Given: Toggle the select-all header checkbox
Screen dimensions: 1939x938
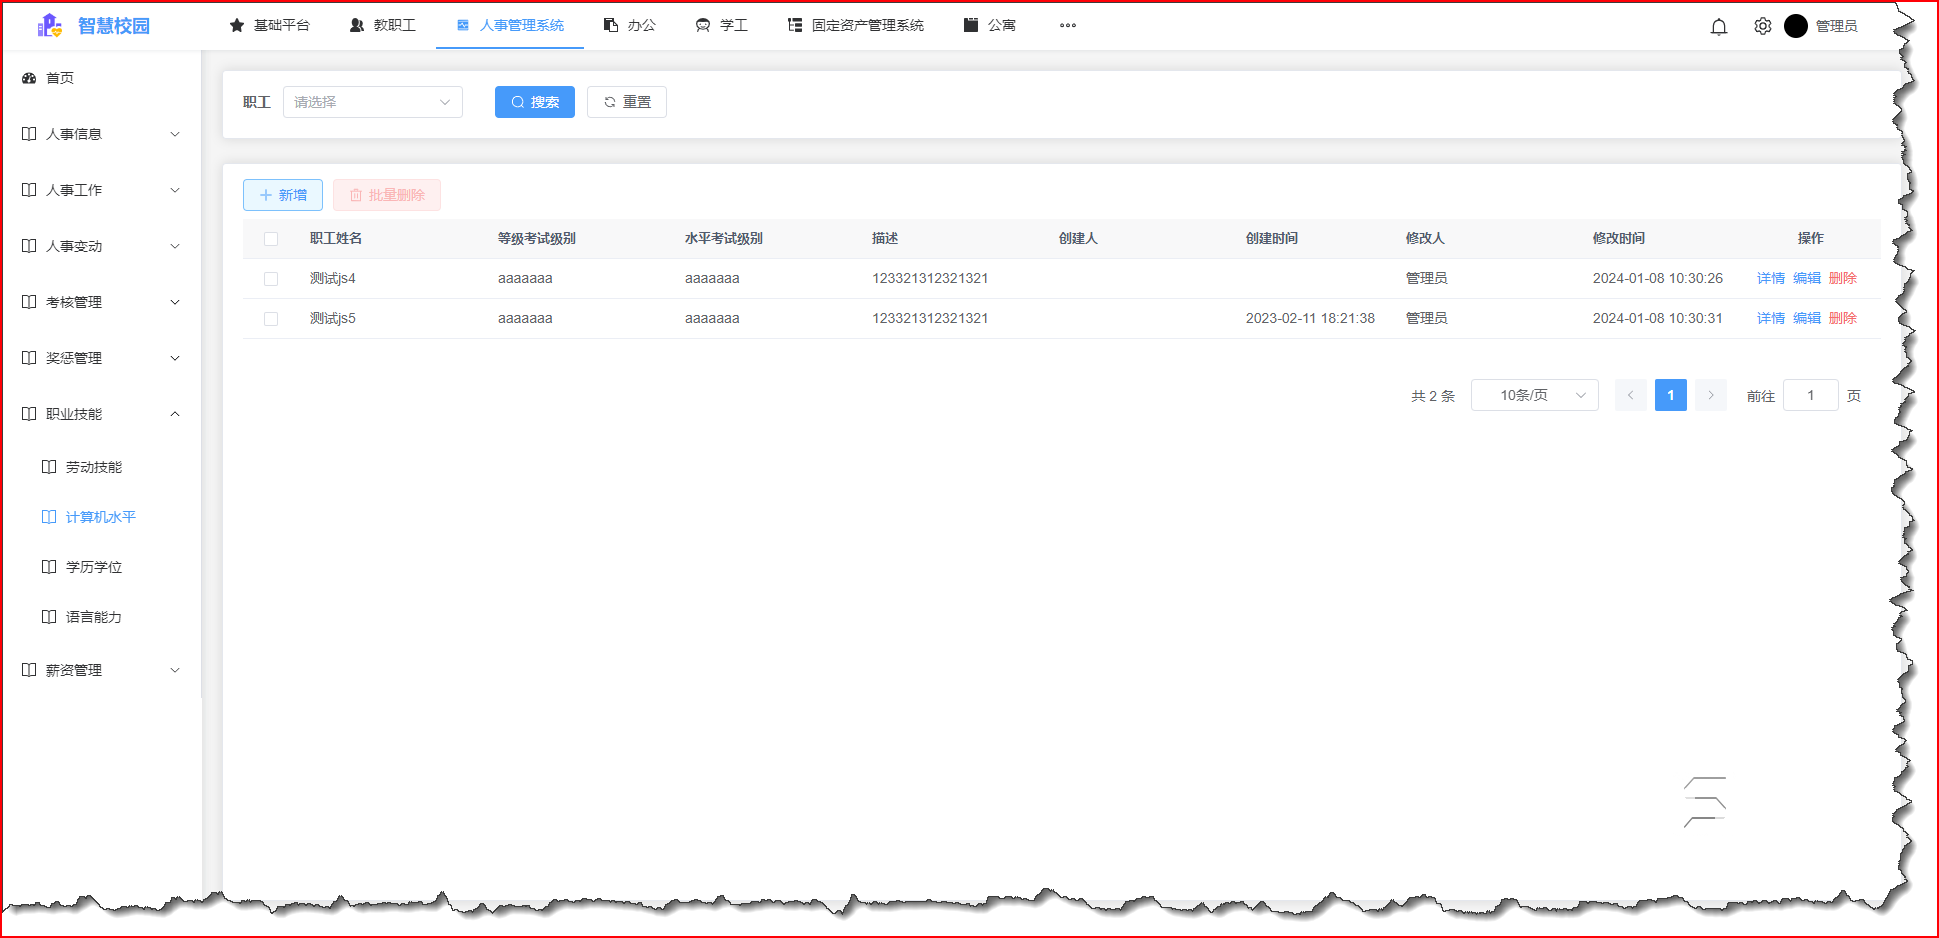Looking at the screenshot, I should click(x=271, y=239).
